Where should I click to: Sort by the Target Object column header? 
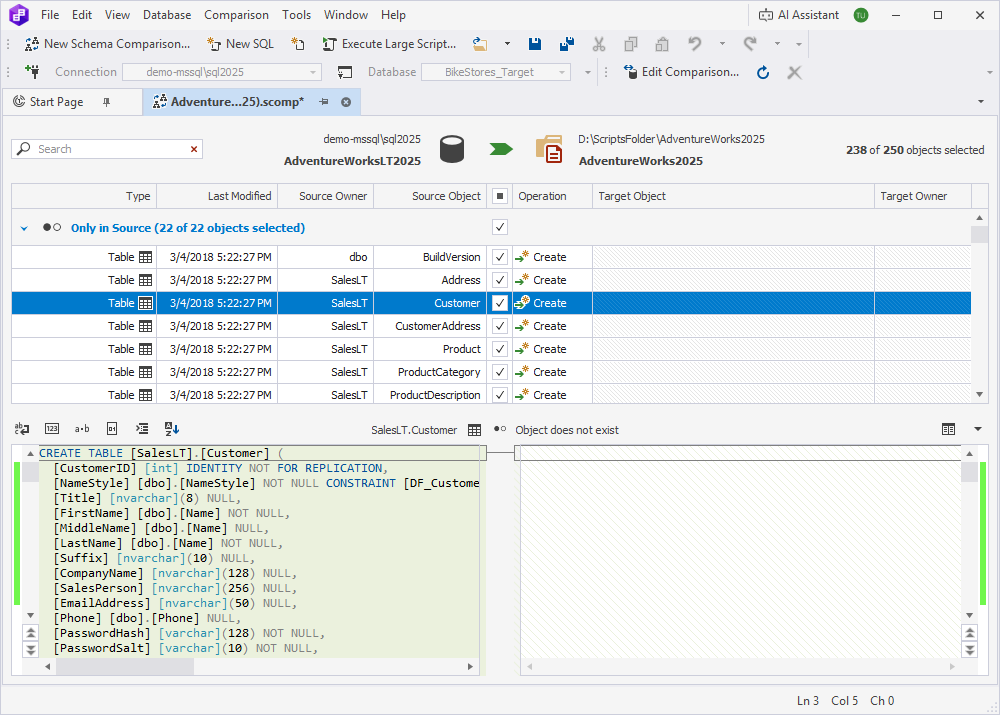click(733, 196)
